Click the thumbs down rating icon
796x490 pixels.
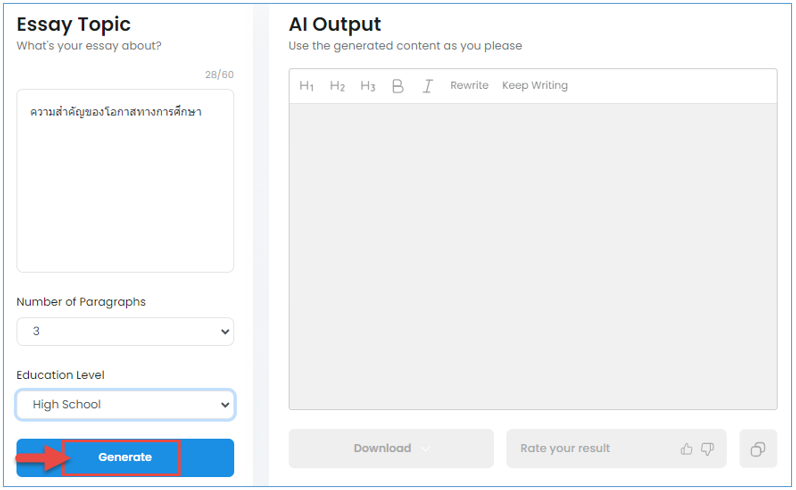(x=707, y=449)
